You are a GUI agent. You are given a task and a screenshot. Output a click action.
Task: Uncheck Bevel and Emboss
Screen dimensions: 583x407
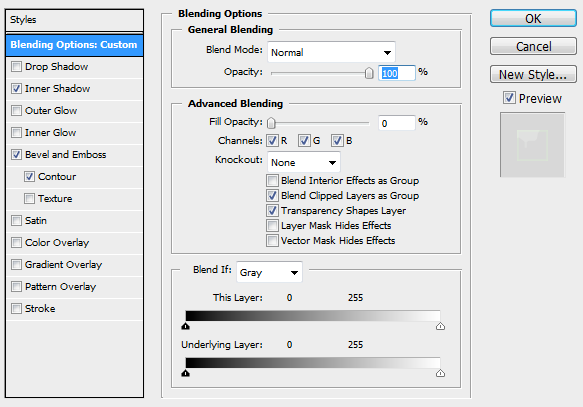tap(16, 155)
